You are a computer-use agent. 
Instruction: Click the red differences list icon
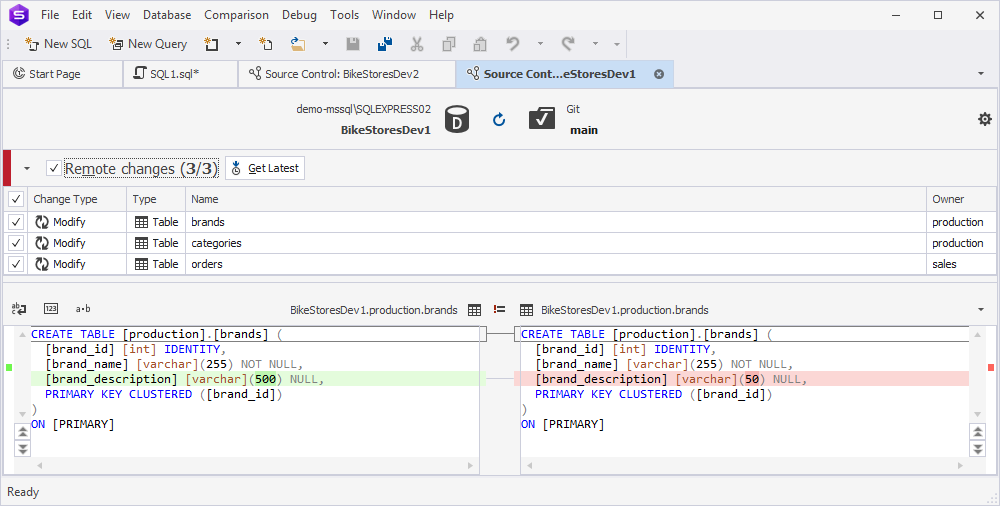(499, 309)
